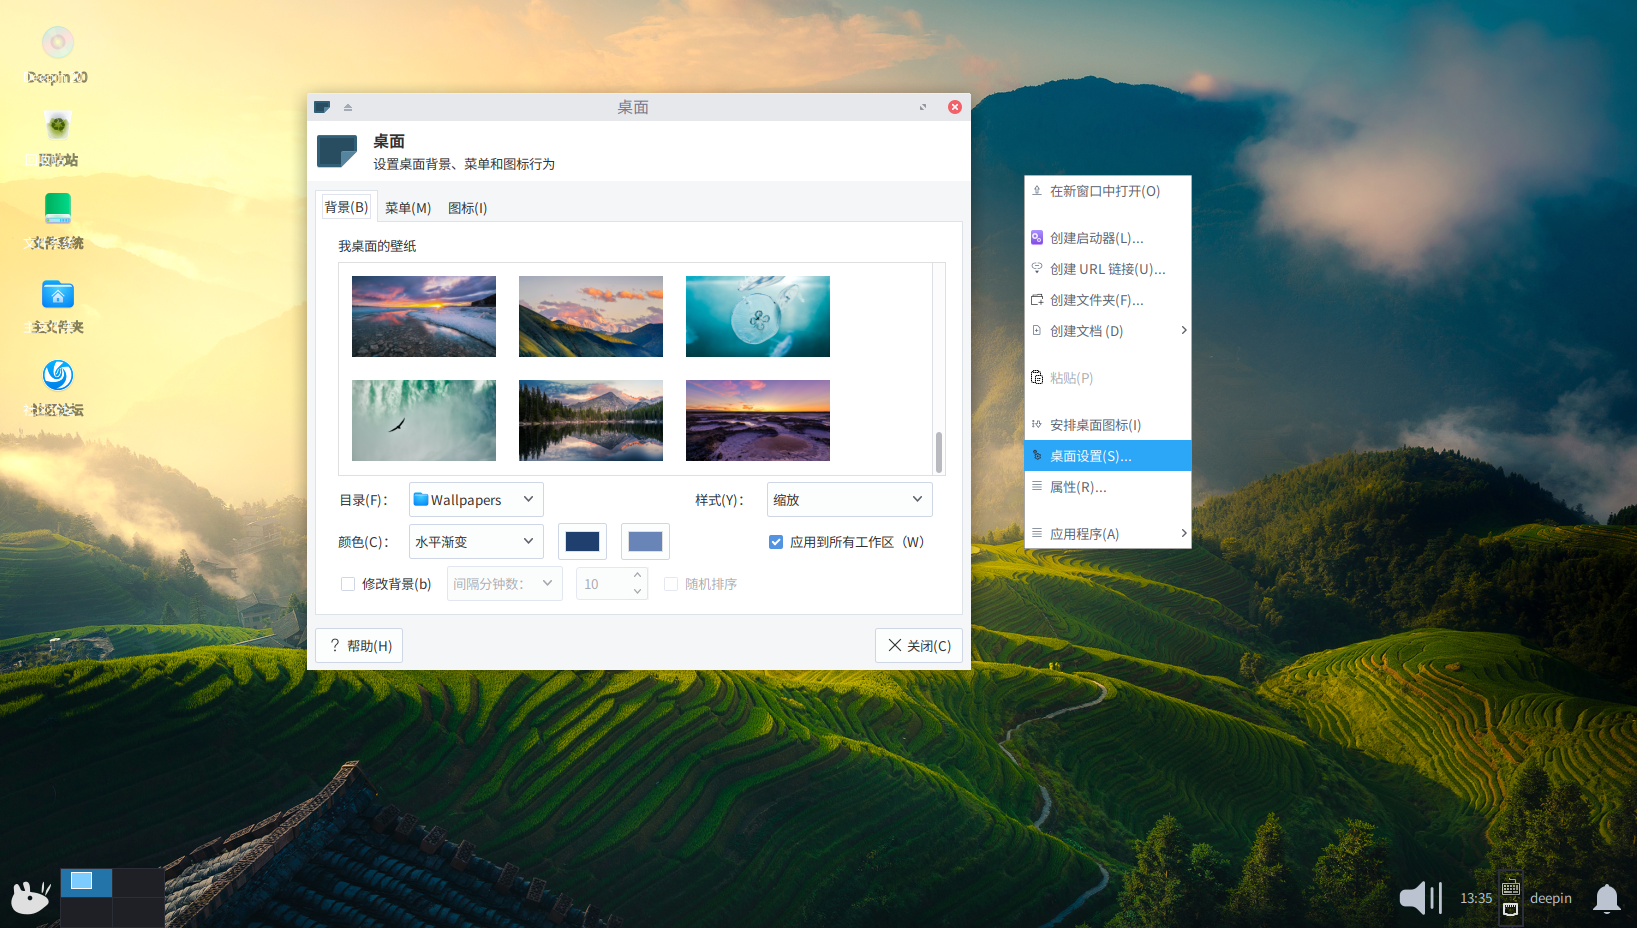Choose 创建文件夹 from the context menu
The height and width of the screenshot is (928, 1637).
1108,300
